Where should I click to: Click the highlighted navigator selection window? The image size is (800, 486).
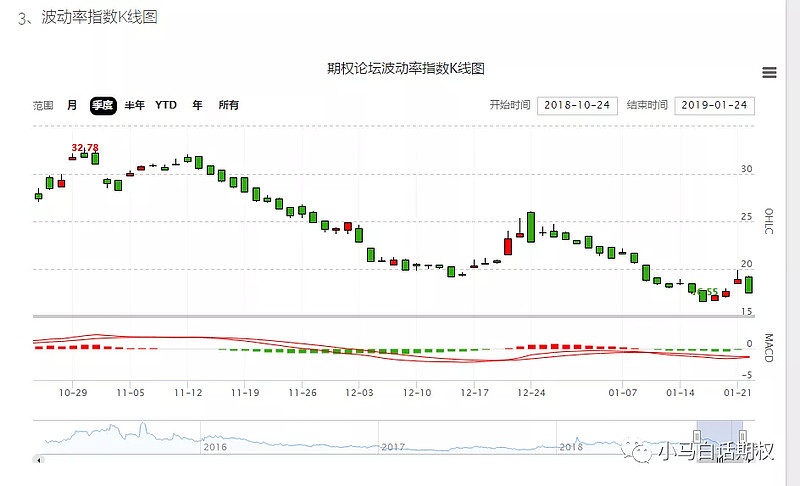tap(720, 436)
